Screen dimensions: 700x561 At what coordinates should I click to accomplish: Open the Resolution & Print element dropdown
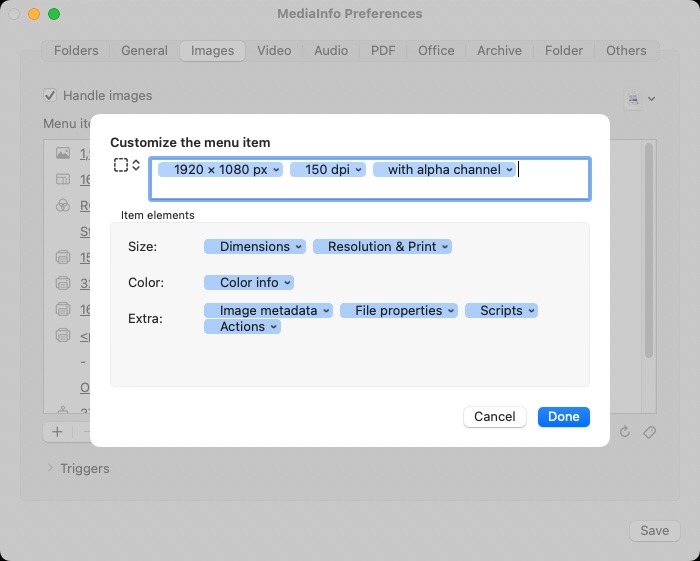click(445, 247)
